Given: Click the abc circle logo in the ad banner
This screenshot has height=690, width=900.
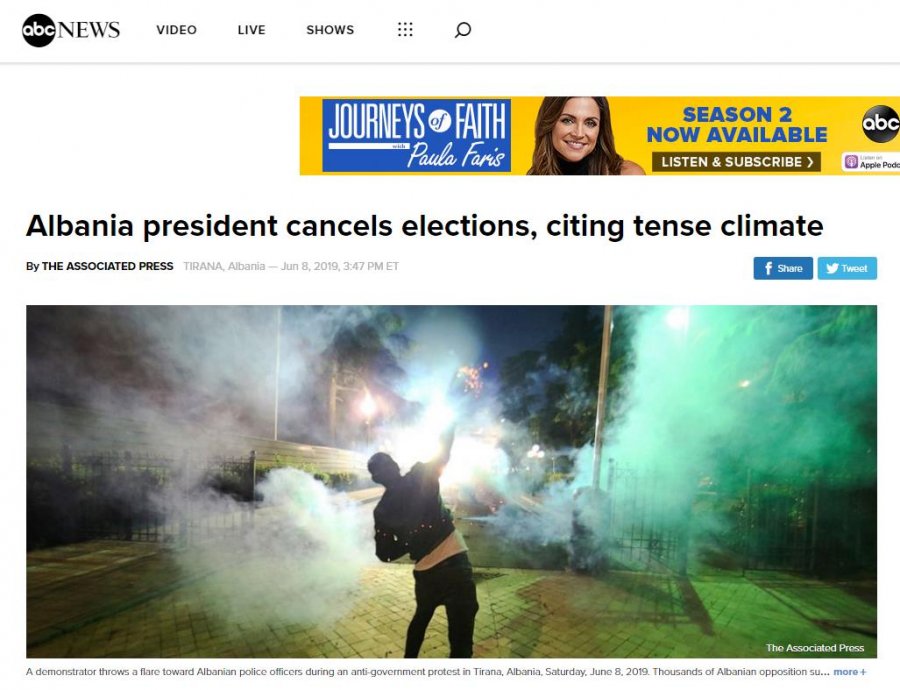Looking at the screenshot, I should 881,123.
